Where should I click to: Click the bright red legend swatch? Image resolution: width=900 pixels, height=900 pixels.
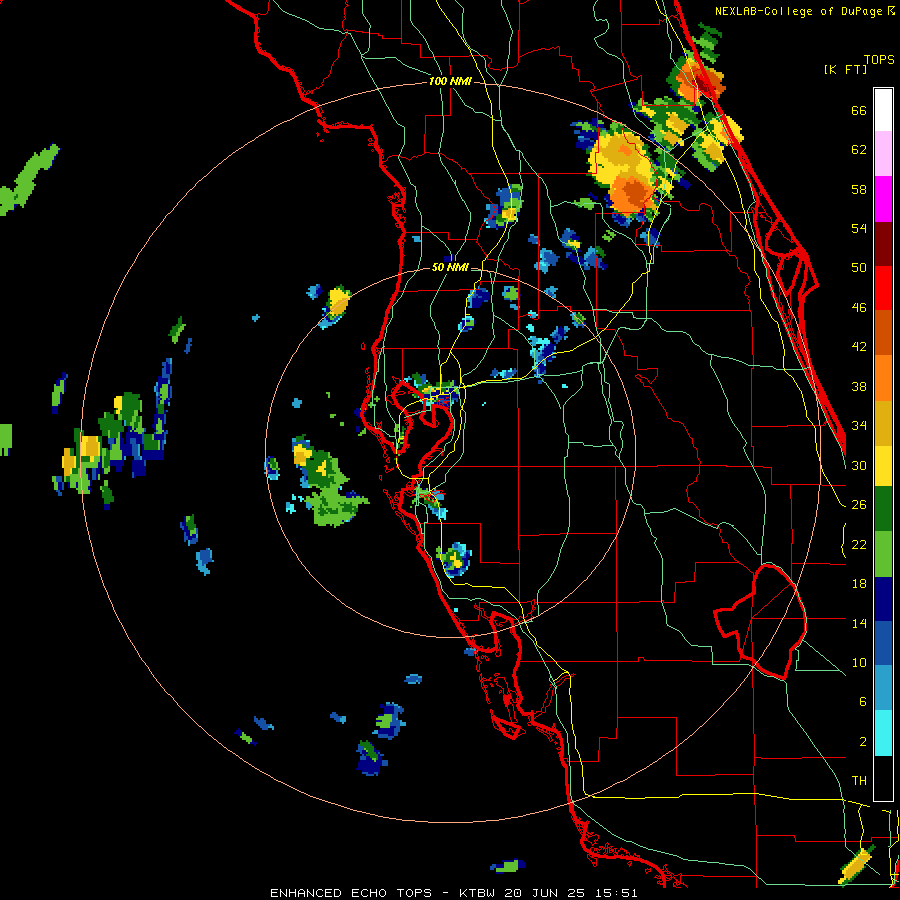coord(883,288)
